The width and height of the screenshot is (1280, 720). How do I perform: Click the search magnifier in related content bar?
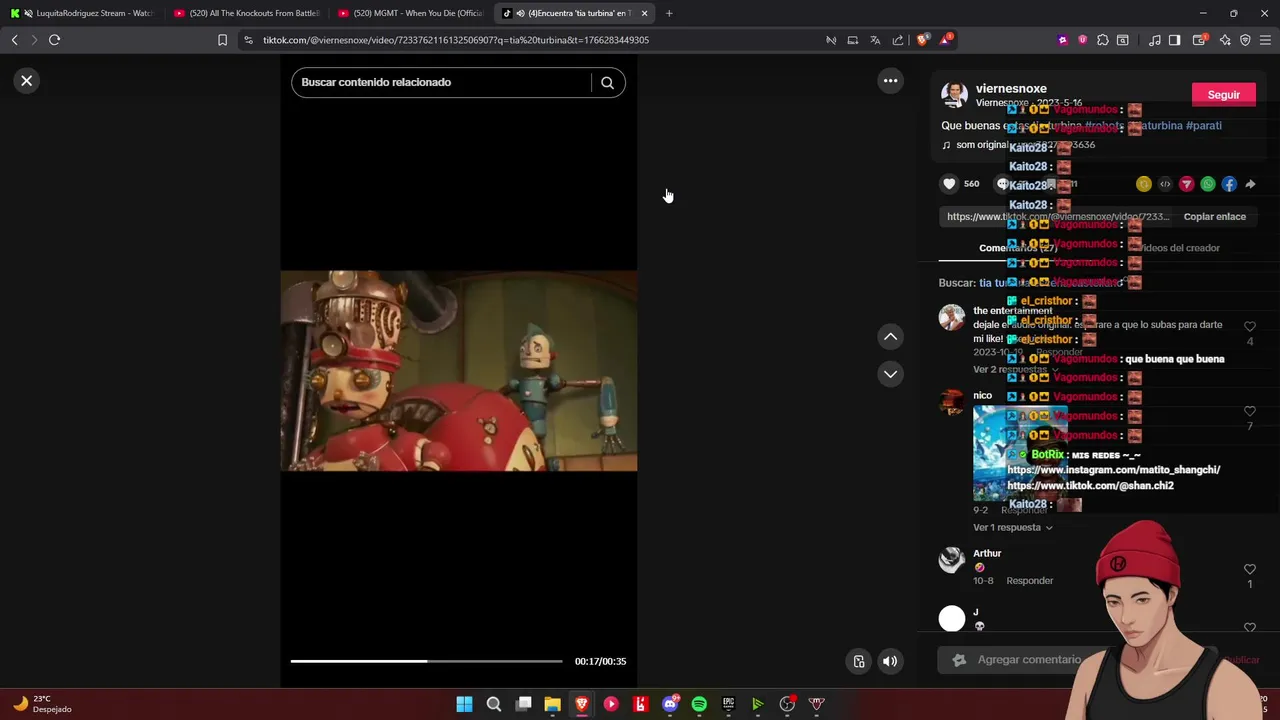click(607, 83)
